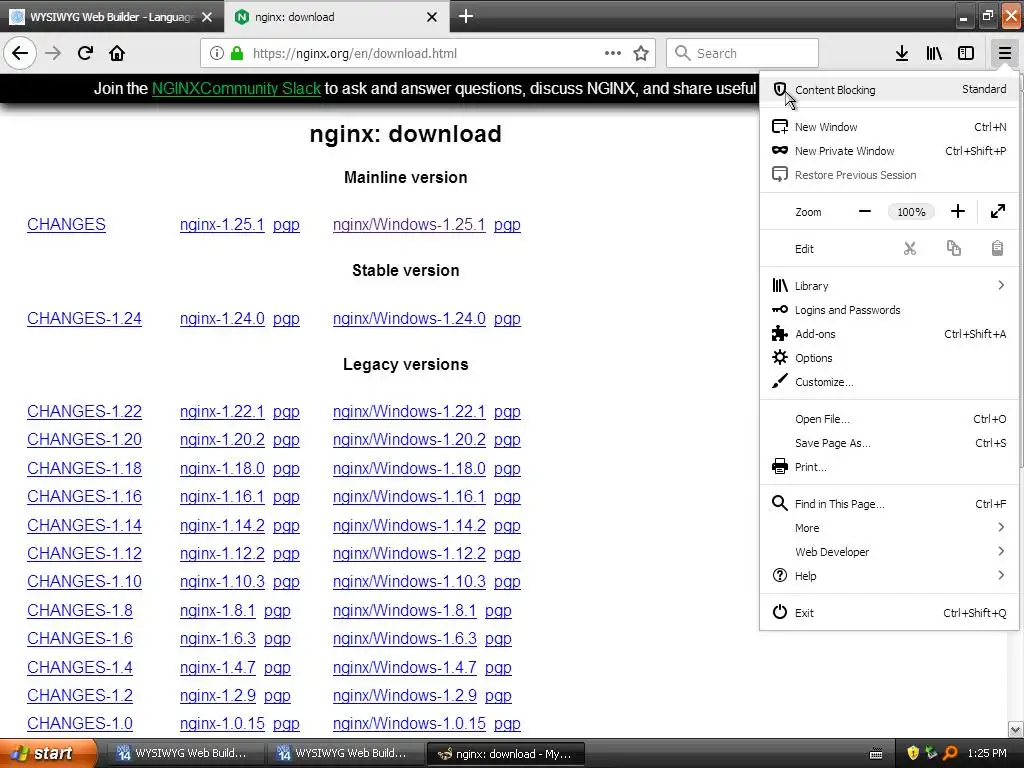Expand the Web Developer submenu
The width and height of the screenshot is (1024, 768).
pos(889,552)
